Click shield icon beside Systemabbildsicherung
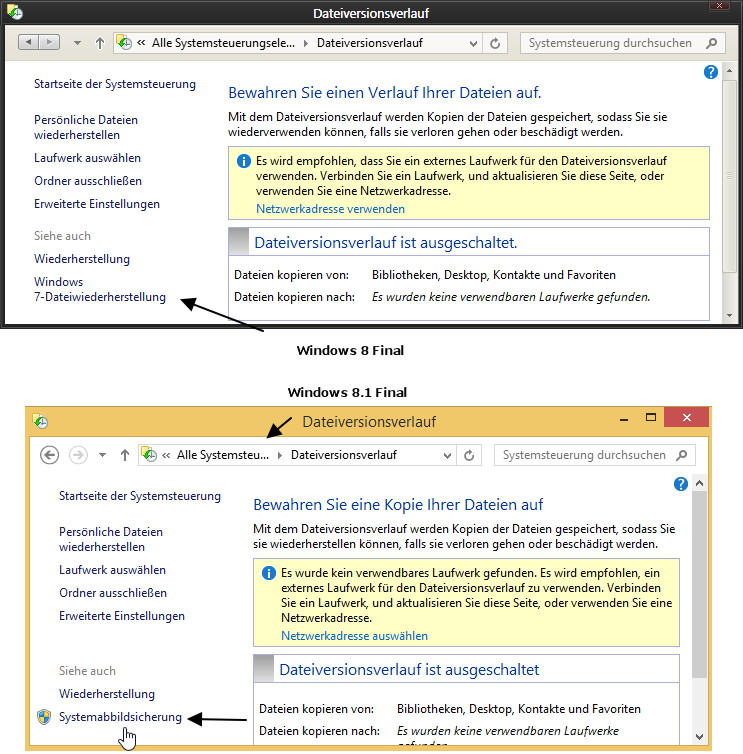The height and width of the screenshot is (754, 743). 44,717
